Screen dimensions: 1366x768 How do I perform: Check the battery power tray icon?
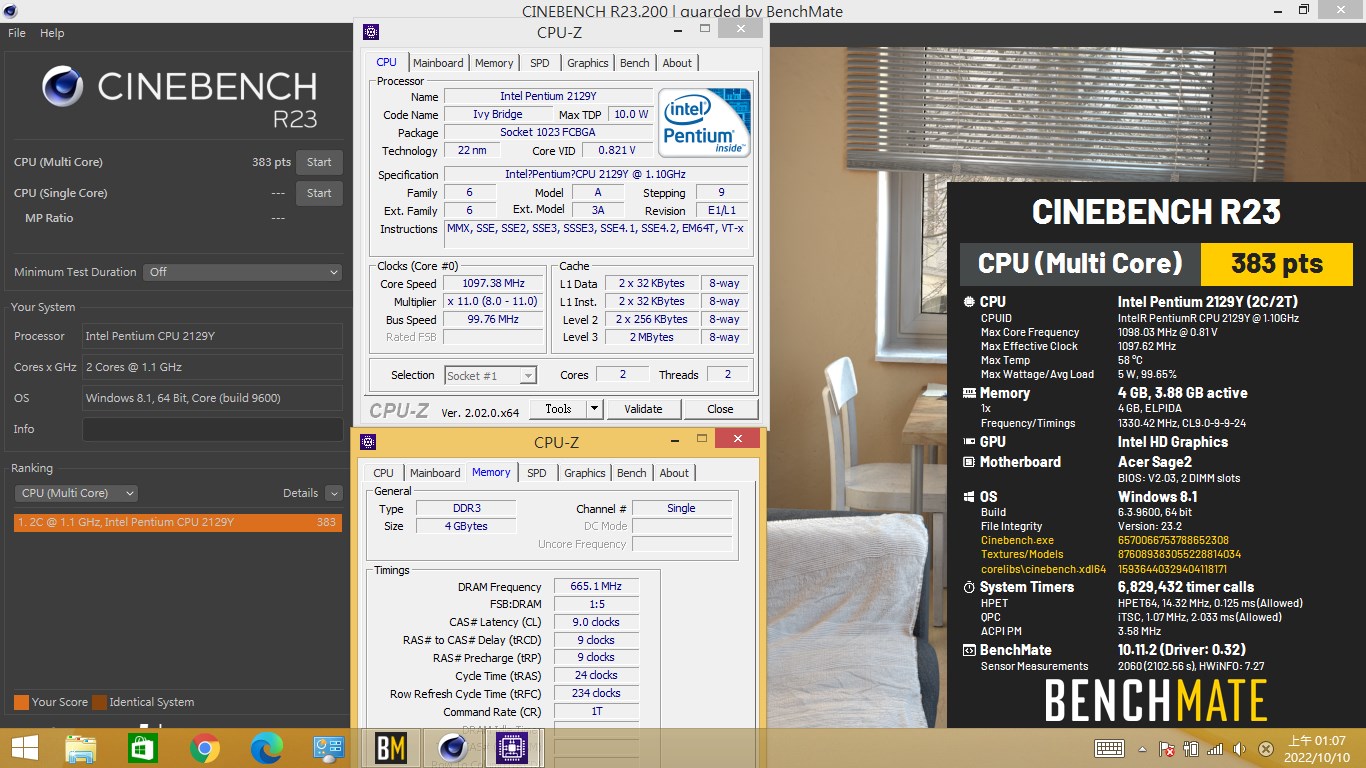pos(1191,748)
